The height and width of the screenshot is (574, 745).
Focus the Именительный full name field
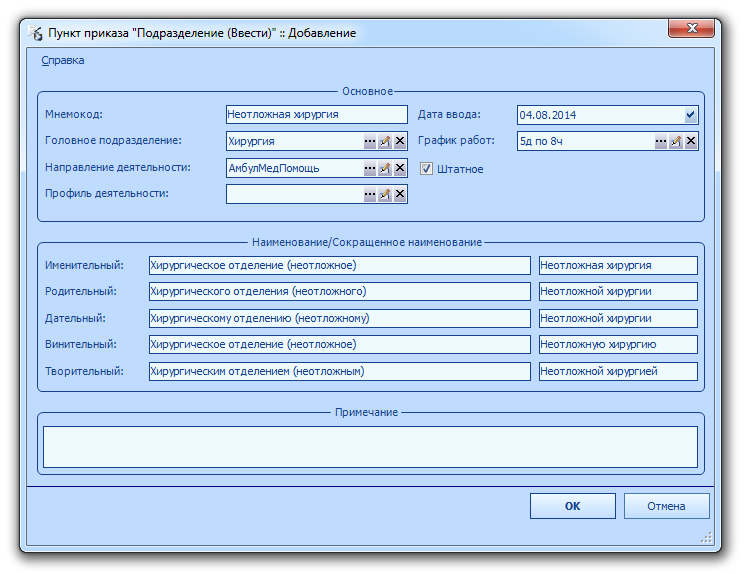click(339, 266)
